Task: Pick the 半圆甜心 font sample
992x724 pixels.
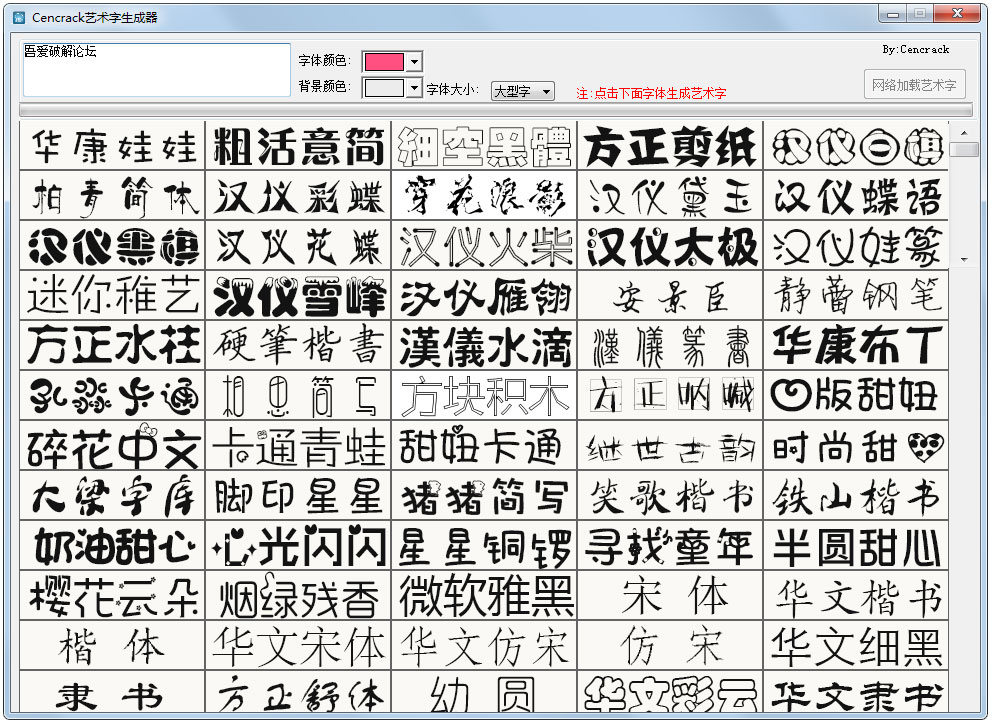Action: point(857,546)
